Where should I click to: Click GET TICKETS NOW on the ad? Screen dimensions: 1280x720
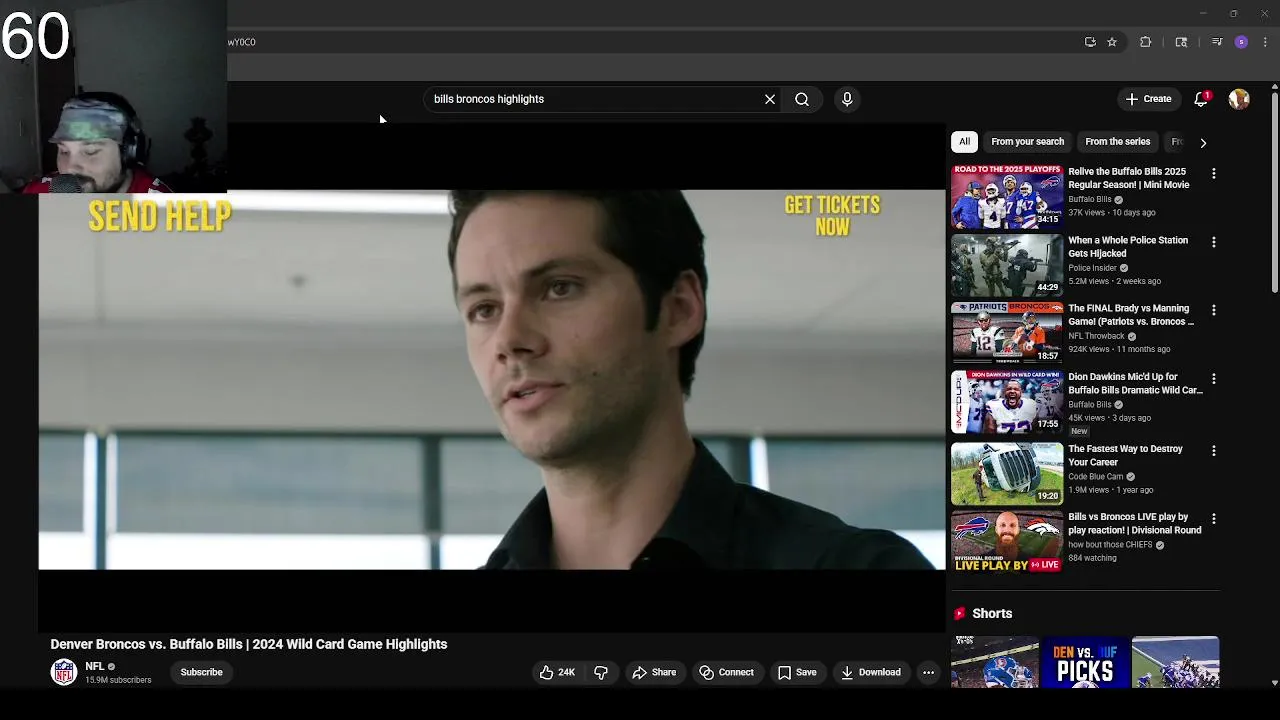click(x=832, y=216)
